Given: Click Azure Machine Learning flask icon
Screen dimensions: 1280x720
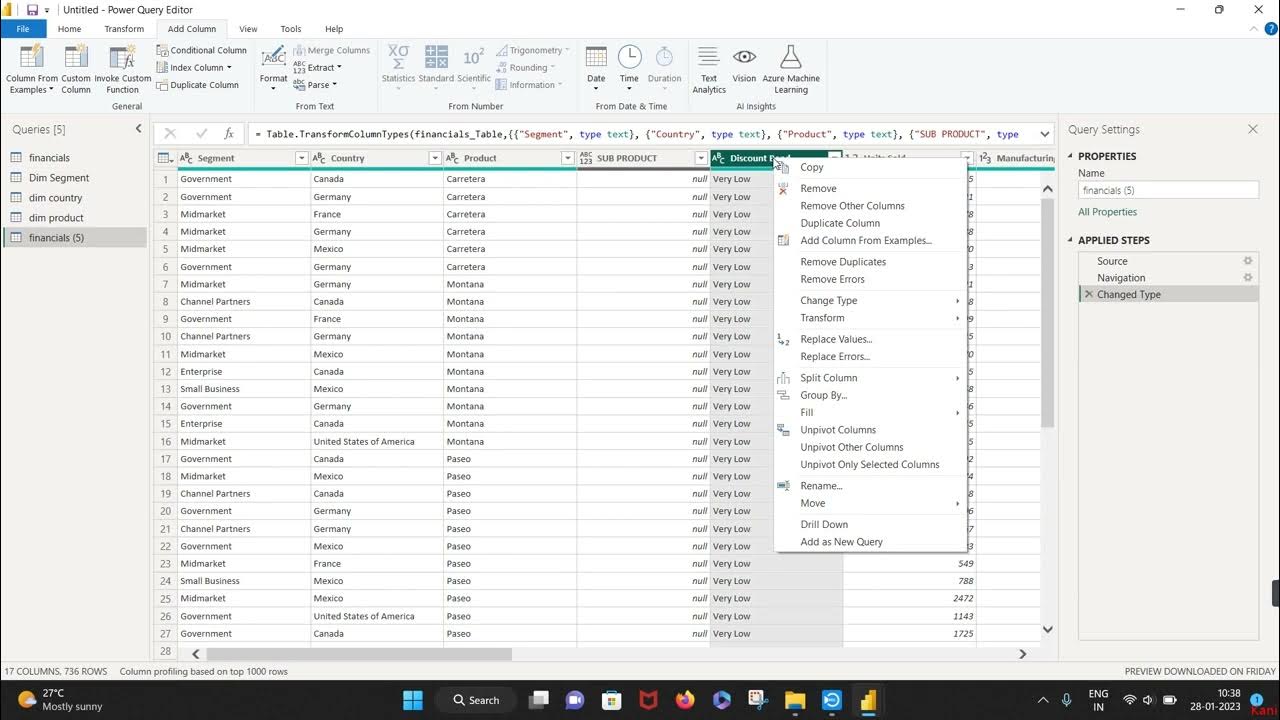Looking at the screenshot, I should 790,57.
